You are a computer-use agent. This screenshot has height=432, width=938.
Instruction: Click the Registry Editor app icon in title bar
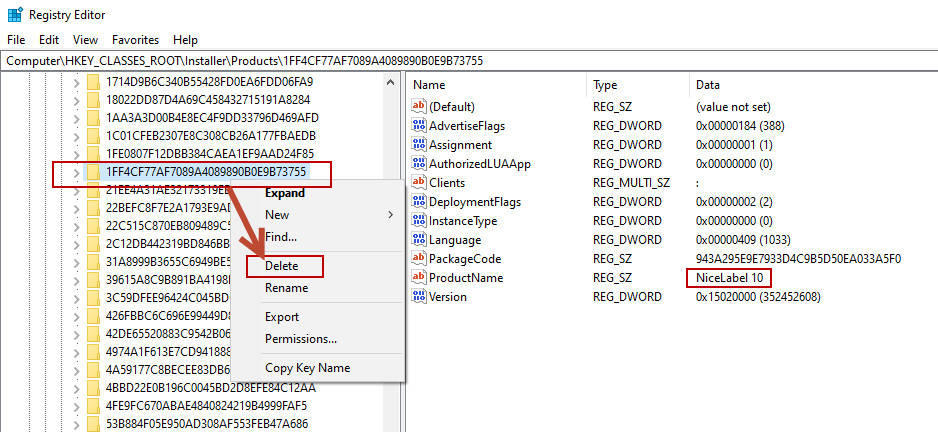pyautogui.click(x=14, y=15)
